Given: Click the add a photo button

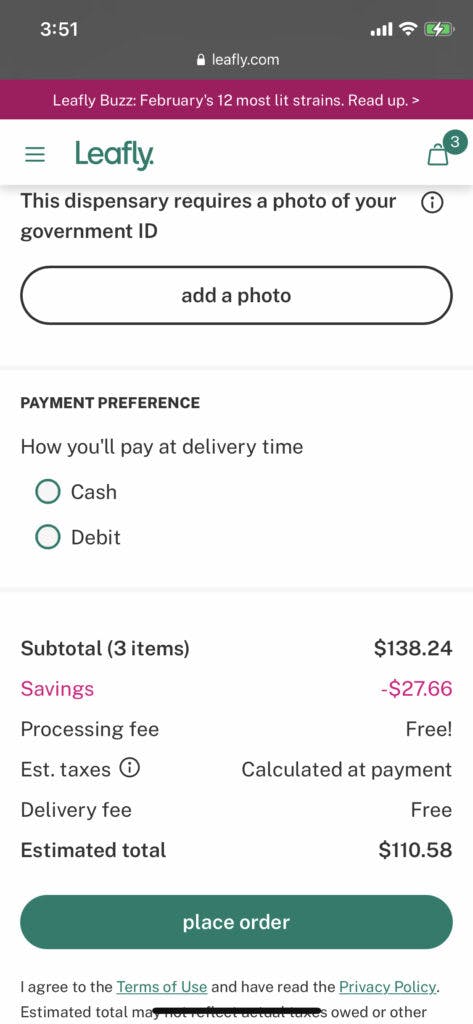Looking at the screenshot, I should [236, 295].
